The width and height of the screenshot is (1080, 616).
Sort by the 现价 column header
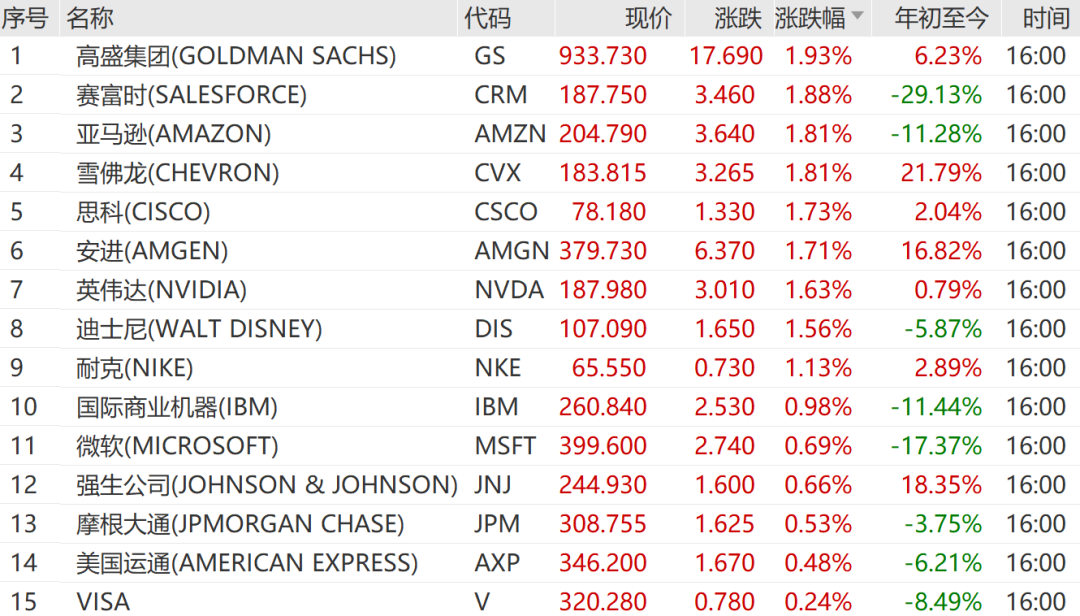point(648,18)
